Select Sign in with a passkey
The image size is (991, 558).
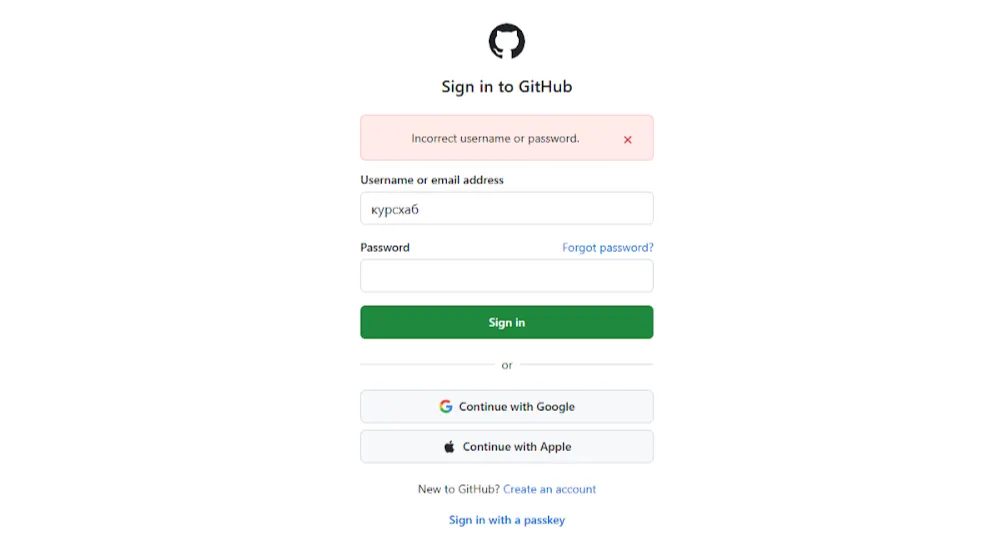tap(506, 520)
